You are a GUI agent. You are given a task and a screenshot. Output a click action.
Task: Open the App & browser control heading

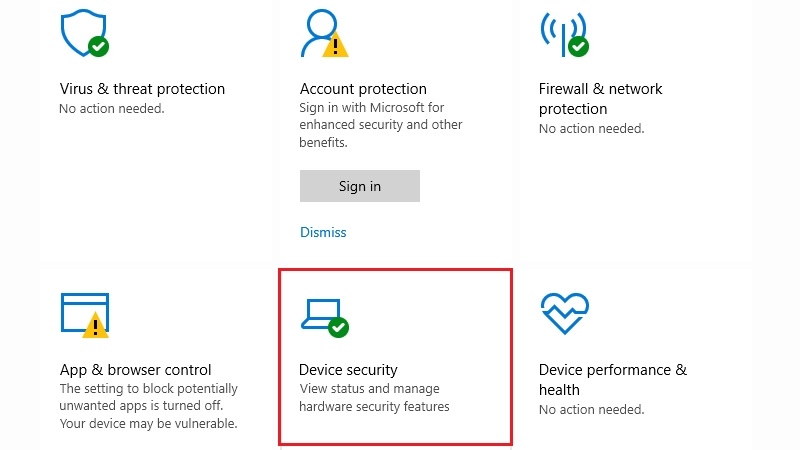tap(135, 369)
